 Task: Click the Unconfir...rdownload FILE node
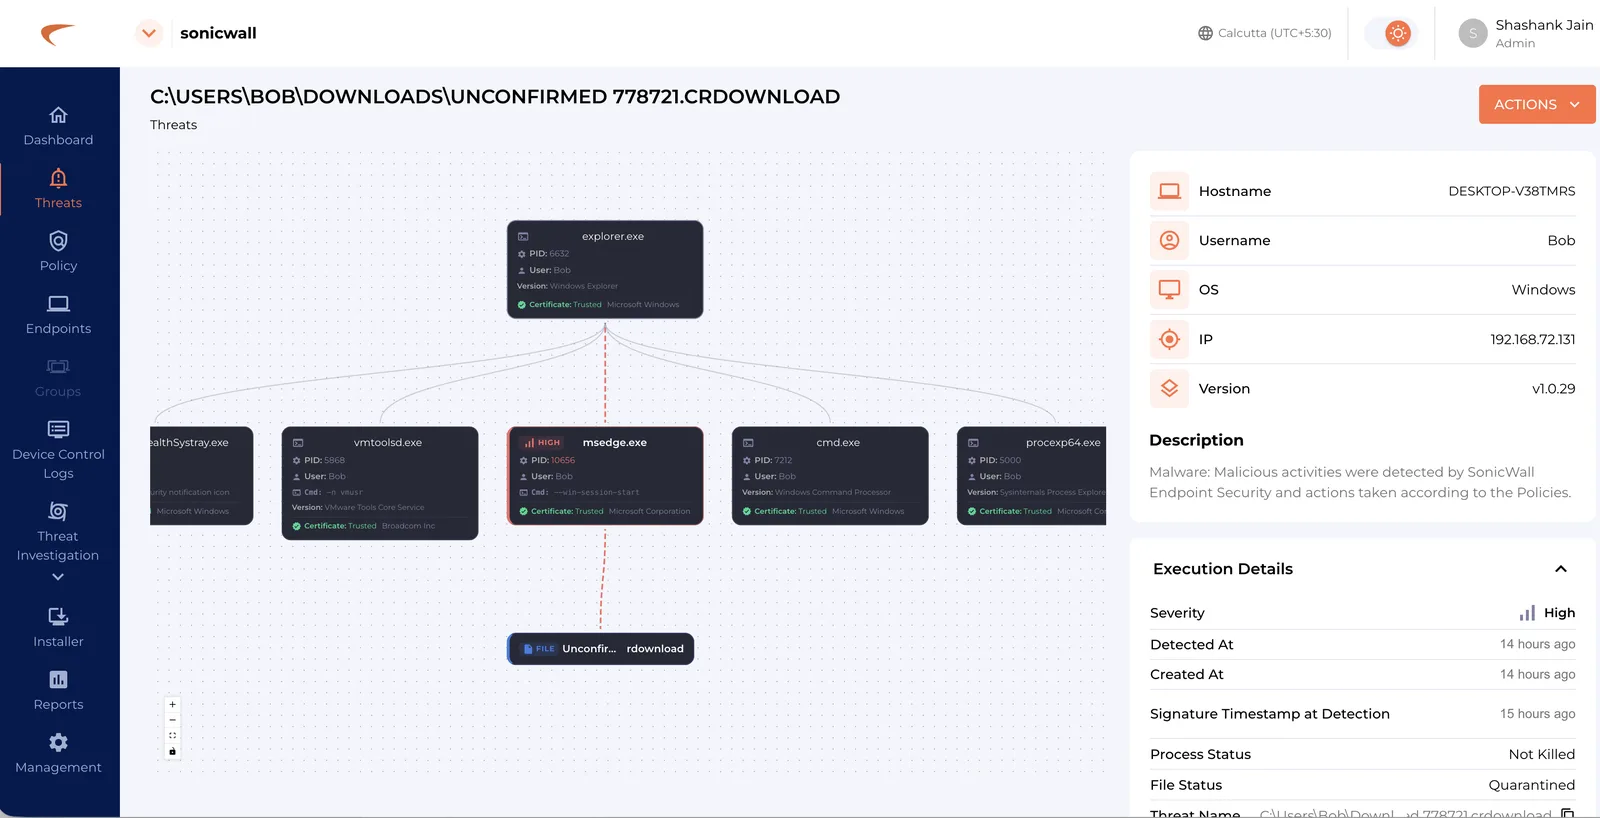pyautogui.click(x=601, y=649)
